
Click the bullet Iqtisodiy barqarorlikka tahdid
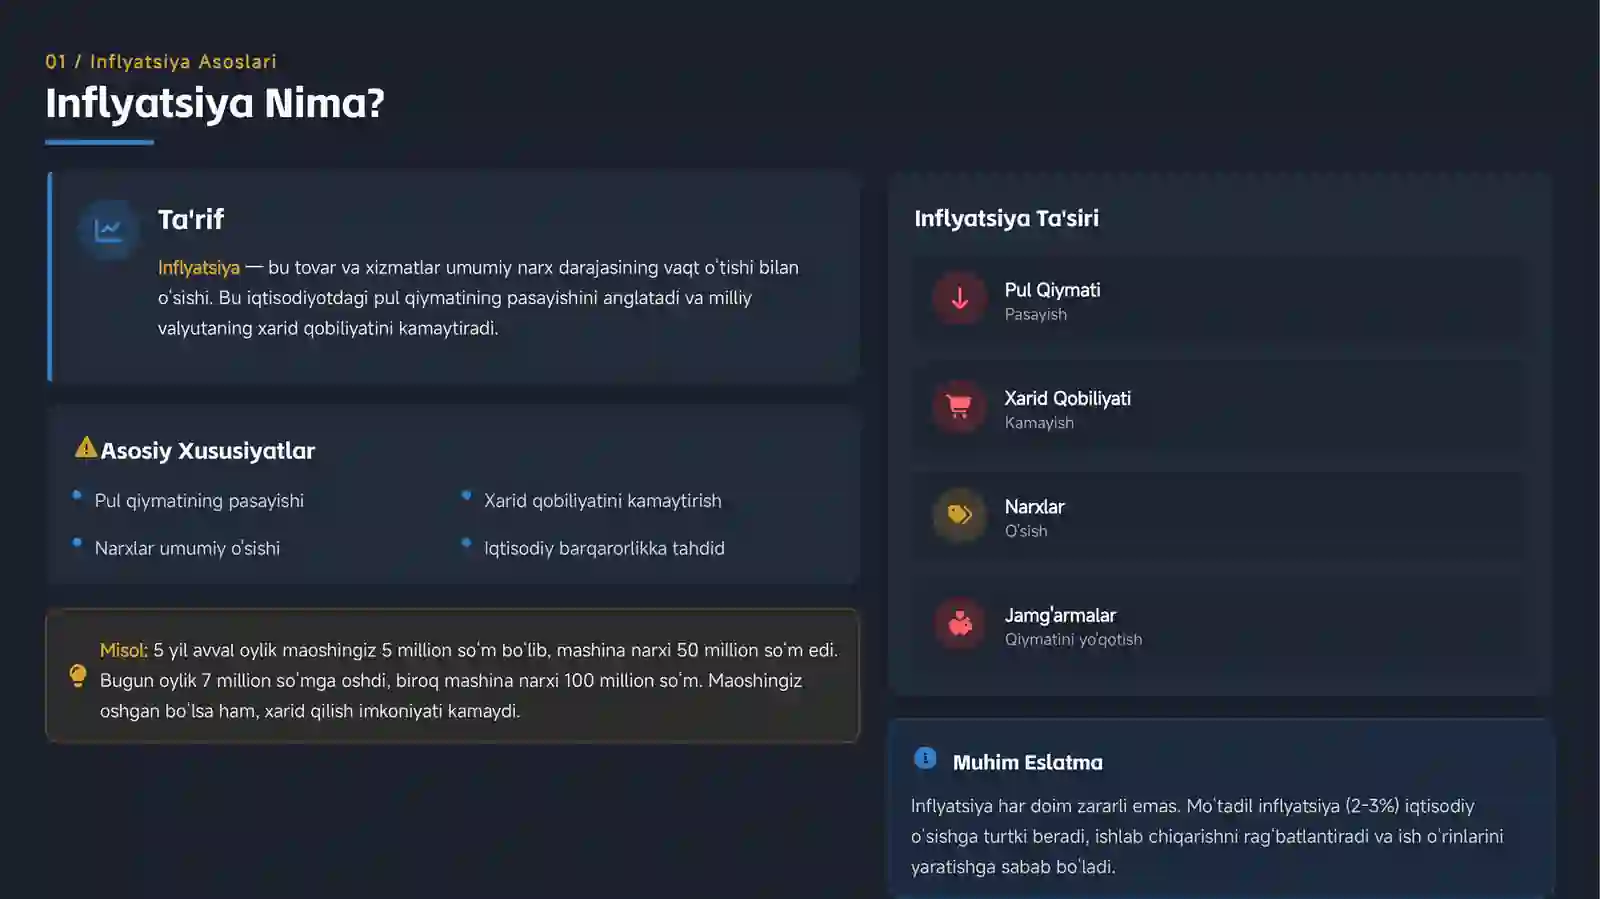[x=604, y=548]
